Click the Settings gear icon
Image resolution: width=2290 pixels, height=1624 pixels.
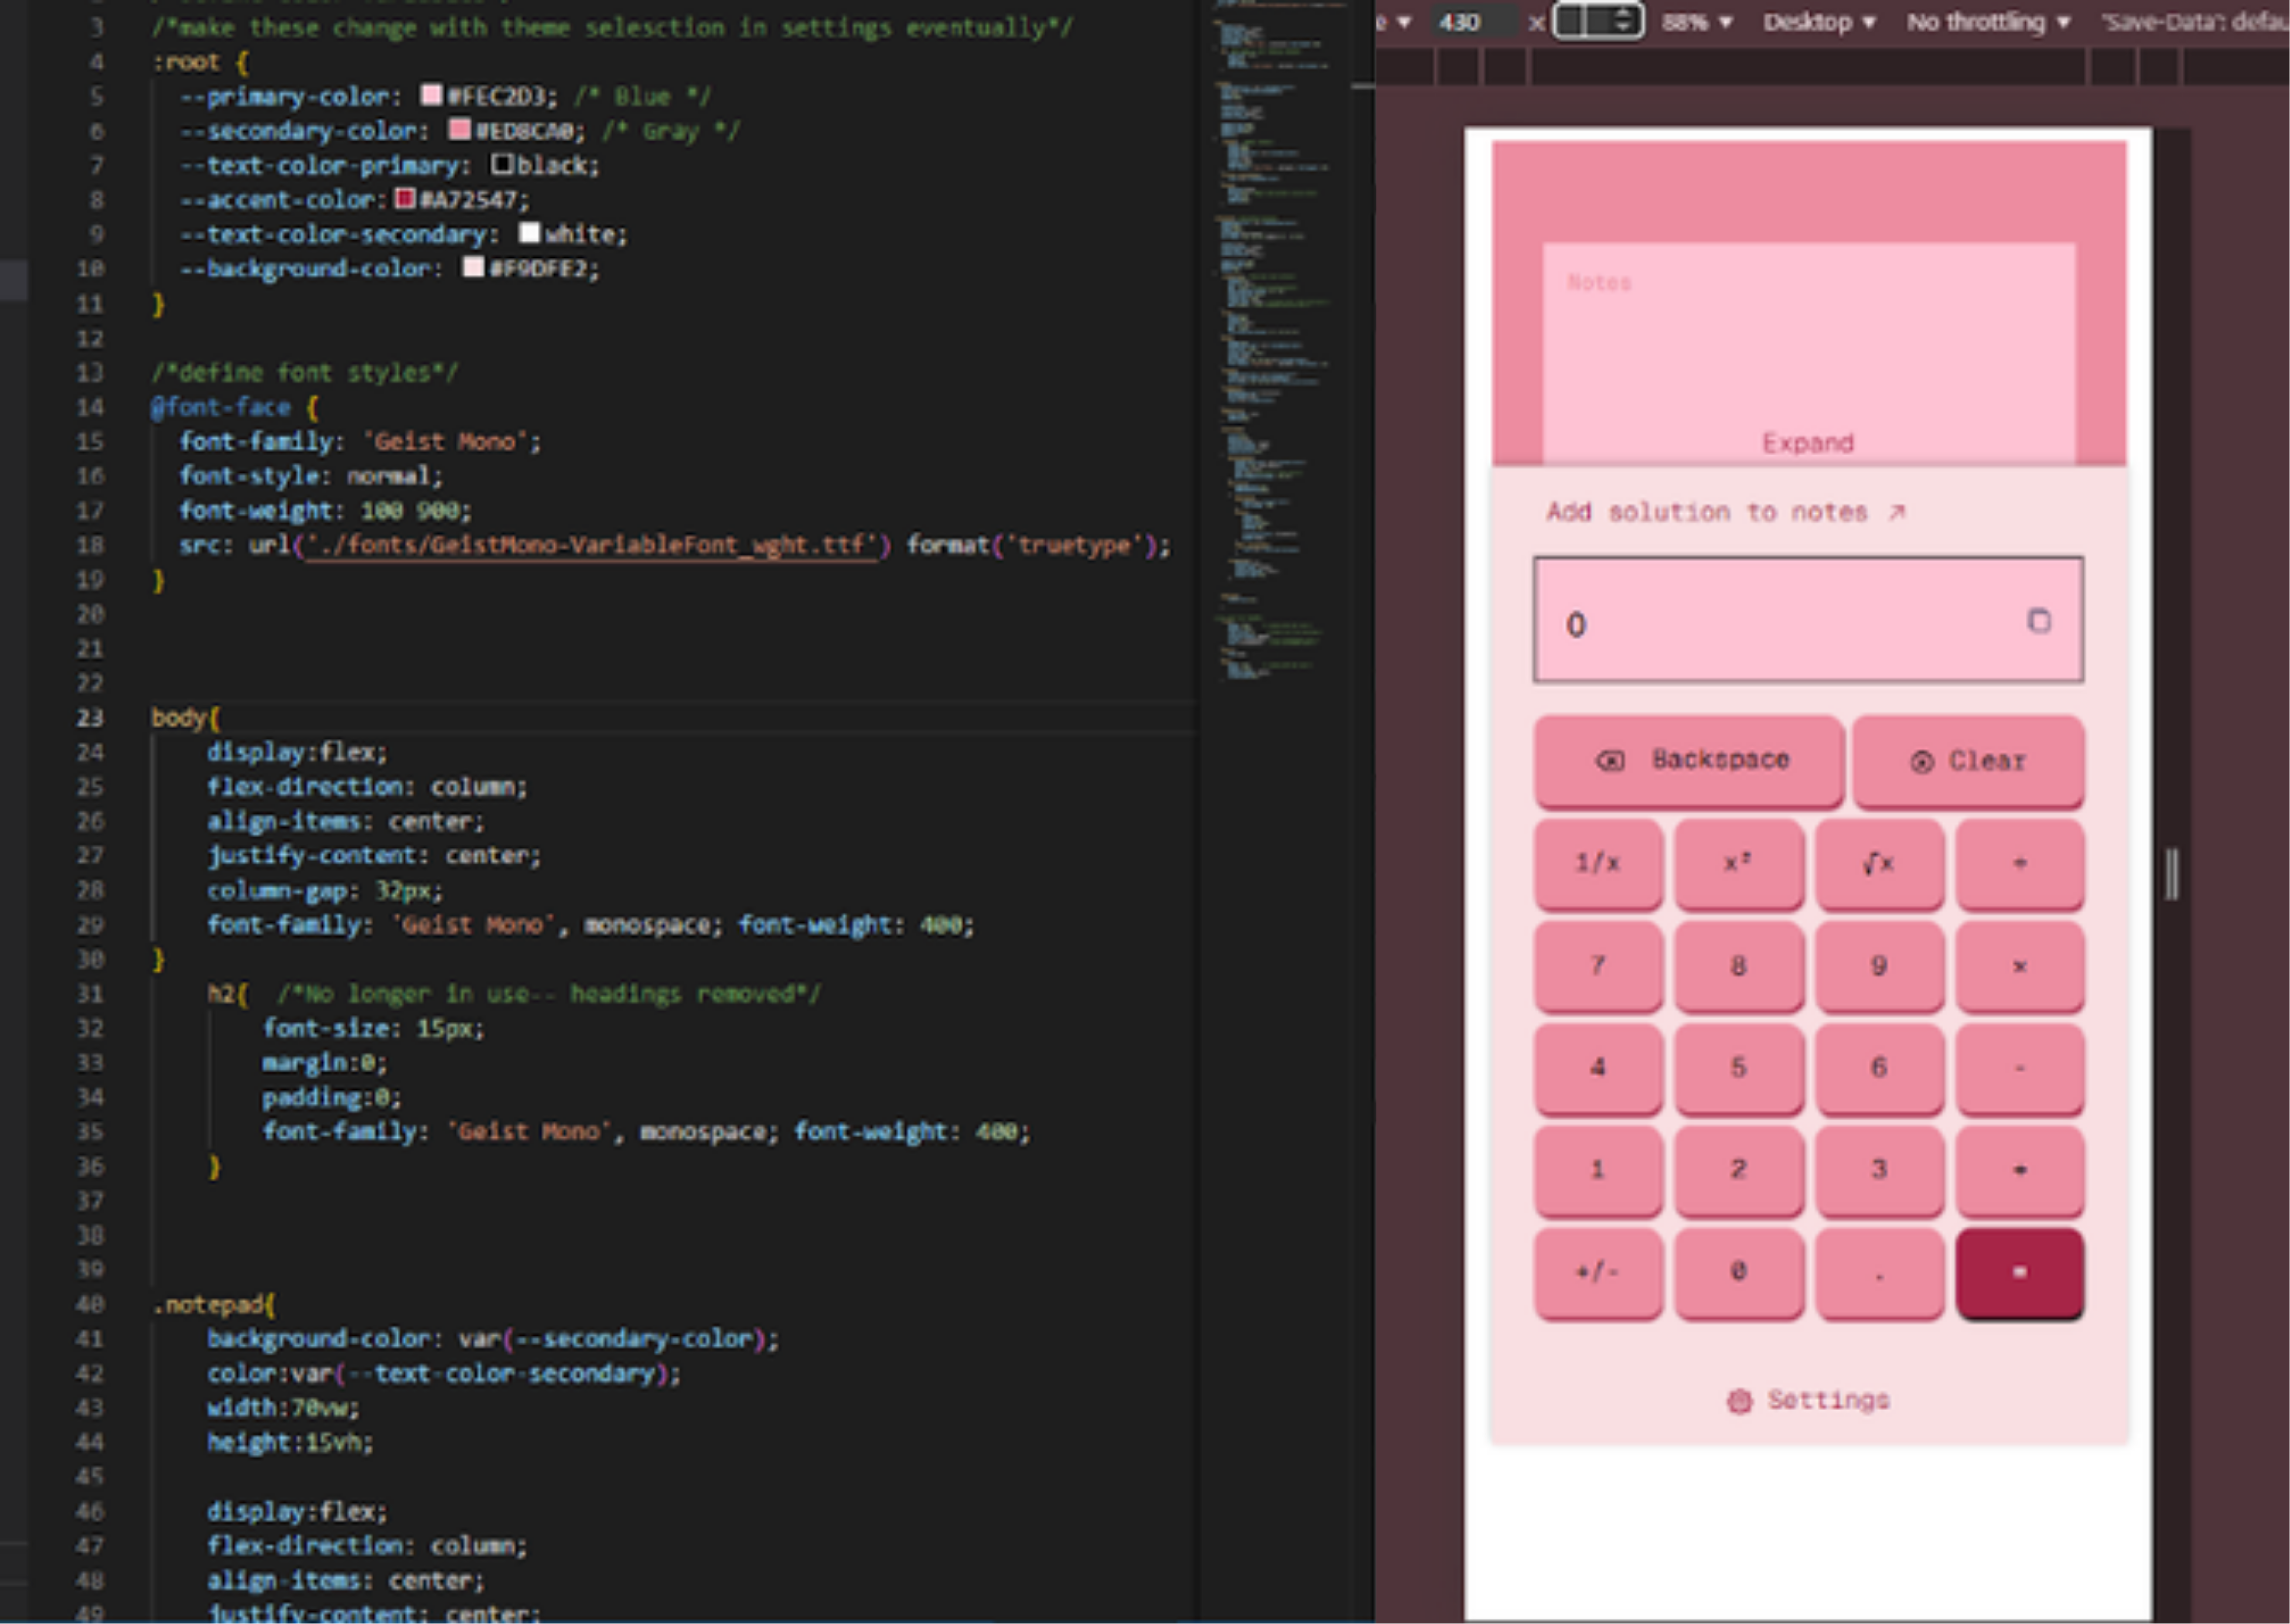[x=1739, y=1401]
